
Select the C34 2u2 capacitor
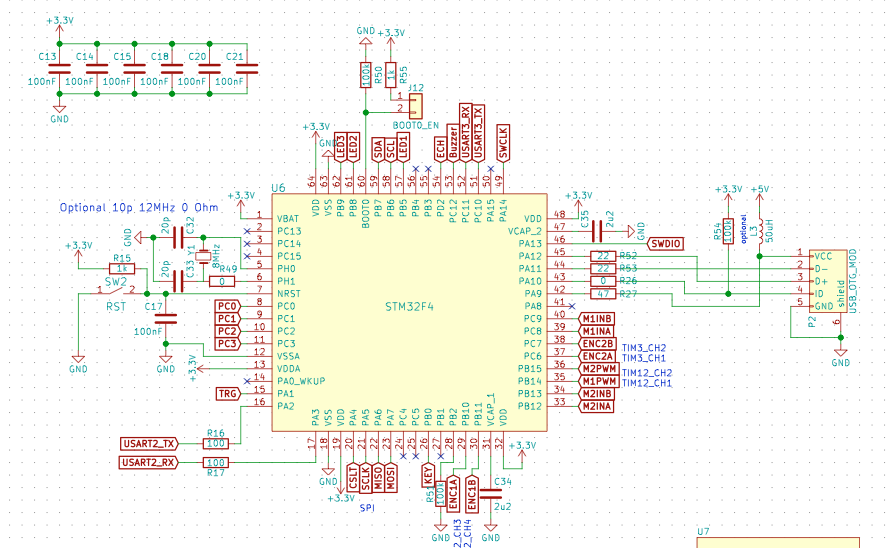(x=490, y=493)
